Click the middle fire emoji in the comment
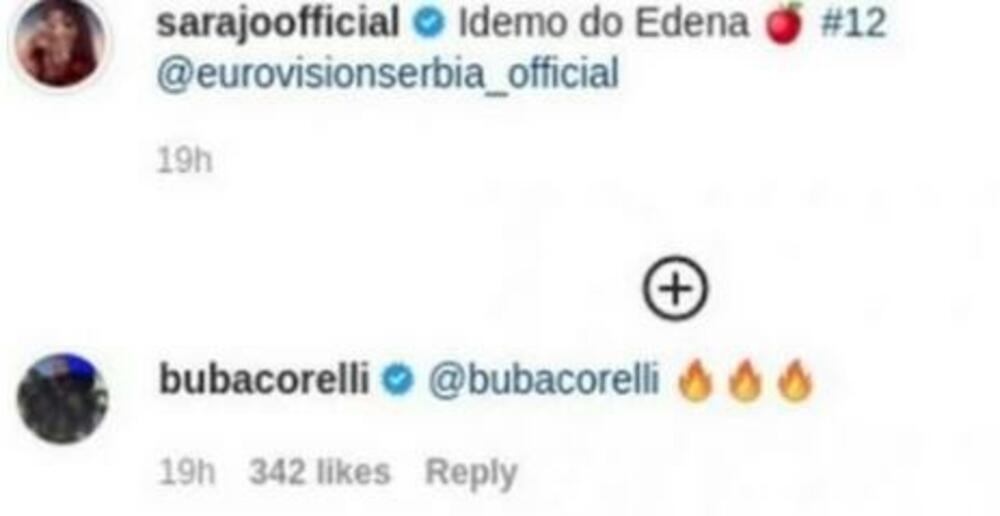Viewport: 1000px width, 516px height. tap(746, 380)
